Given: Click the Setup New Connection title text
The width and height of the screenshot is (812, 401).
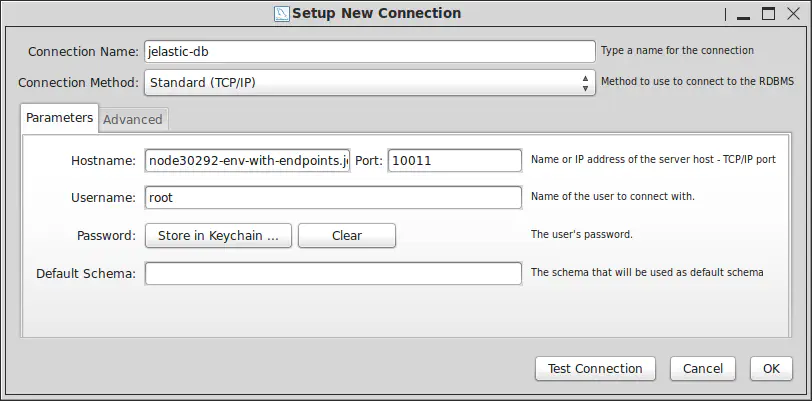Looking at the screenshot, I should click(x=376, y=13).
